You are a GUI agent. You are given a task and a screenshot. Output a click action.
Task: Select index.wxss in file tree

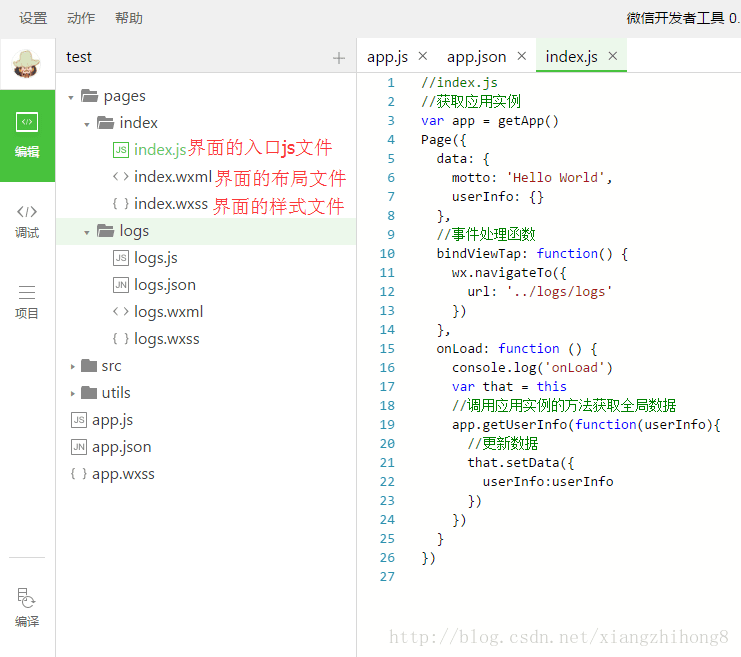[170, 204]
